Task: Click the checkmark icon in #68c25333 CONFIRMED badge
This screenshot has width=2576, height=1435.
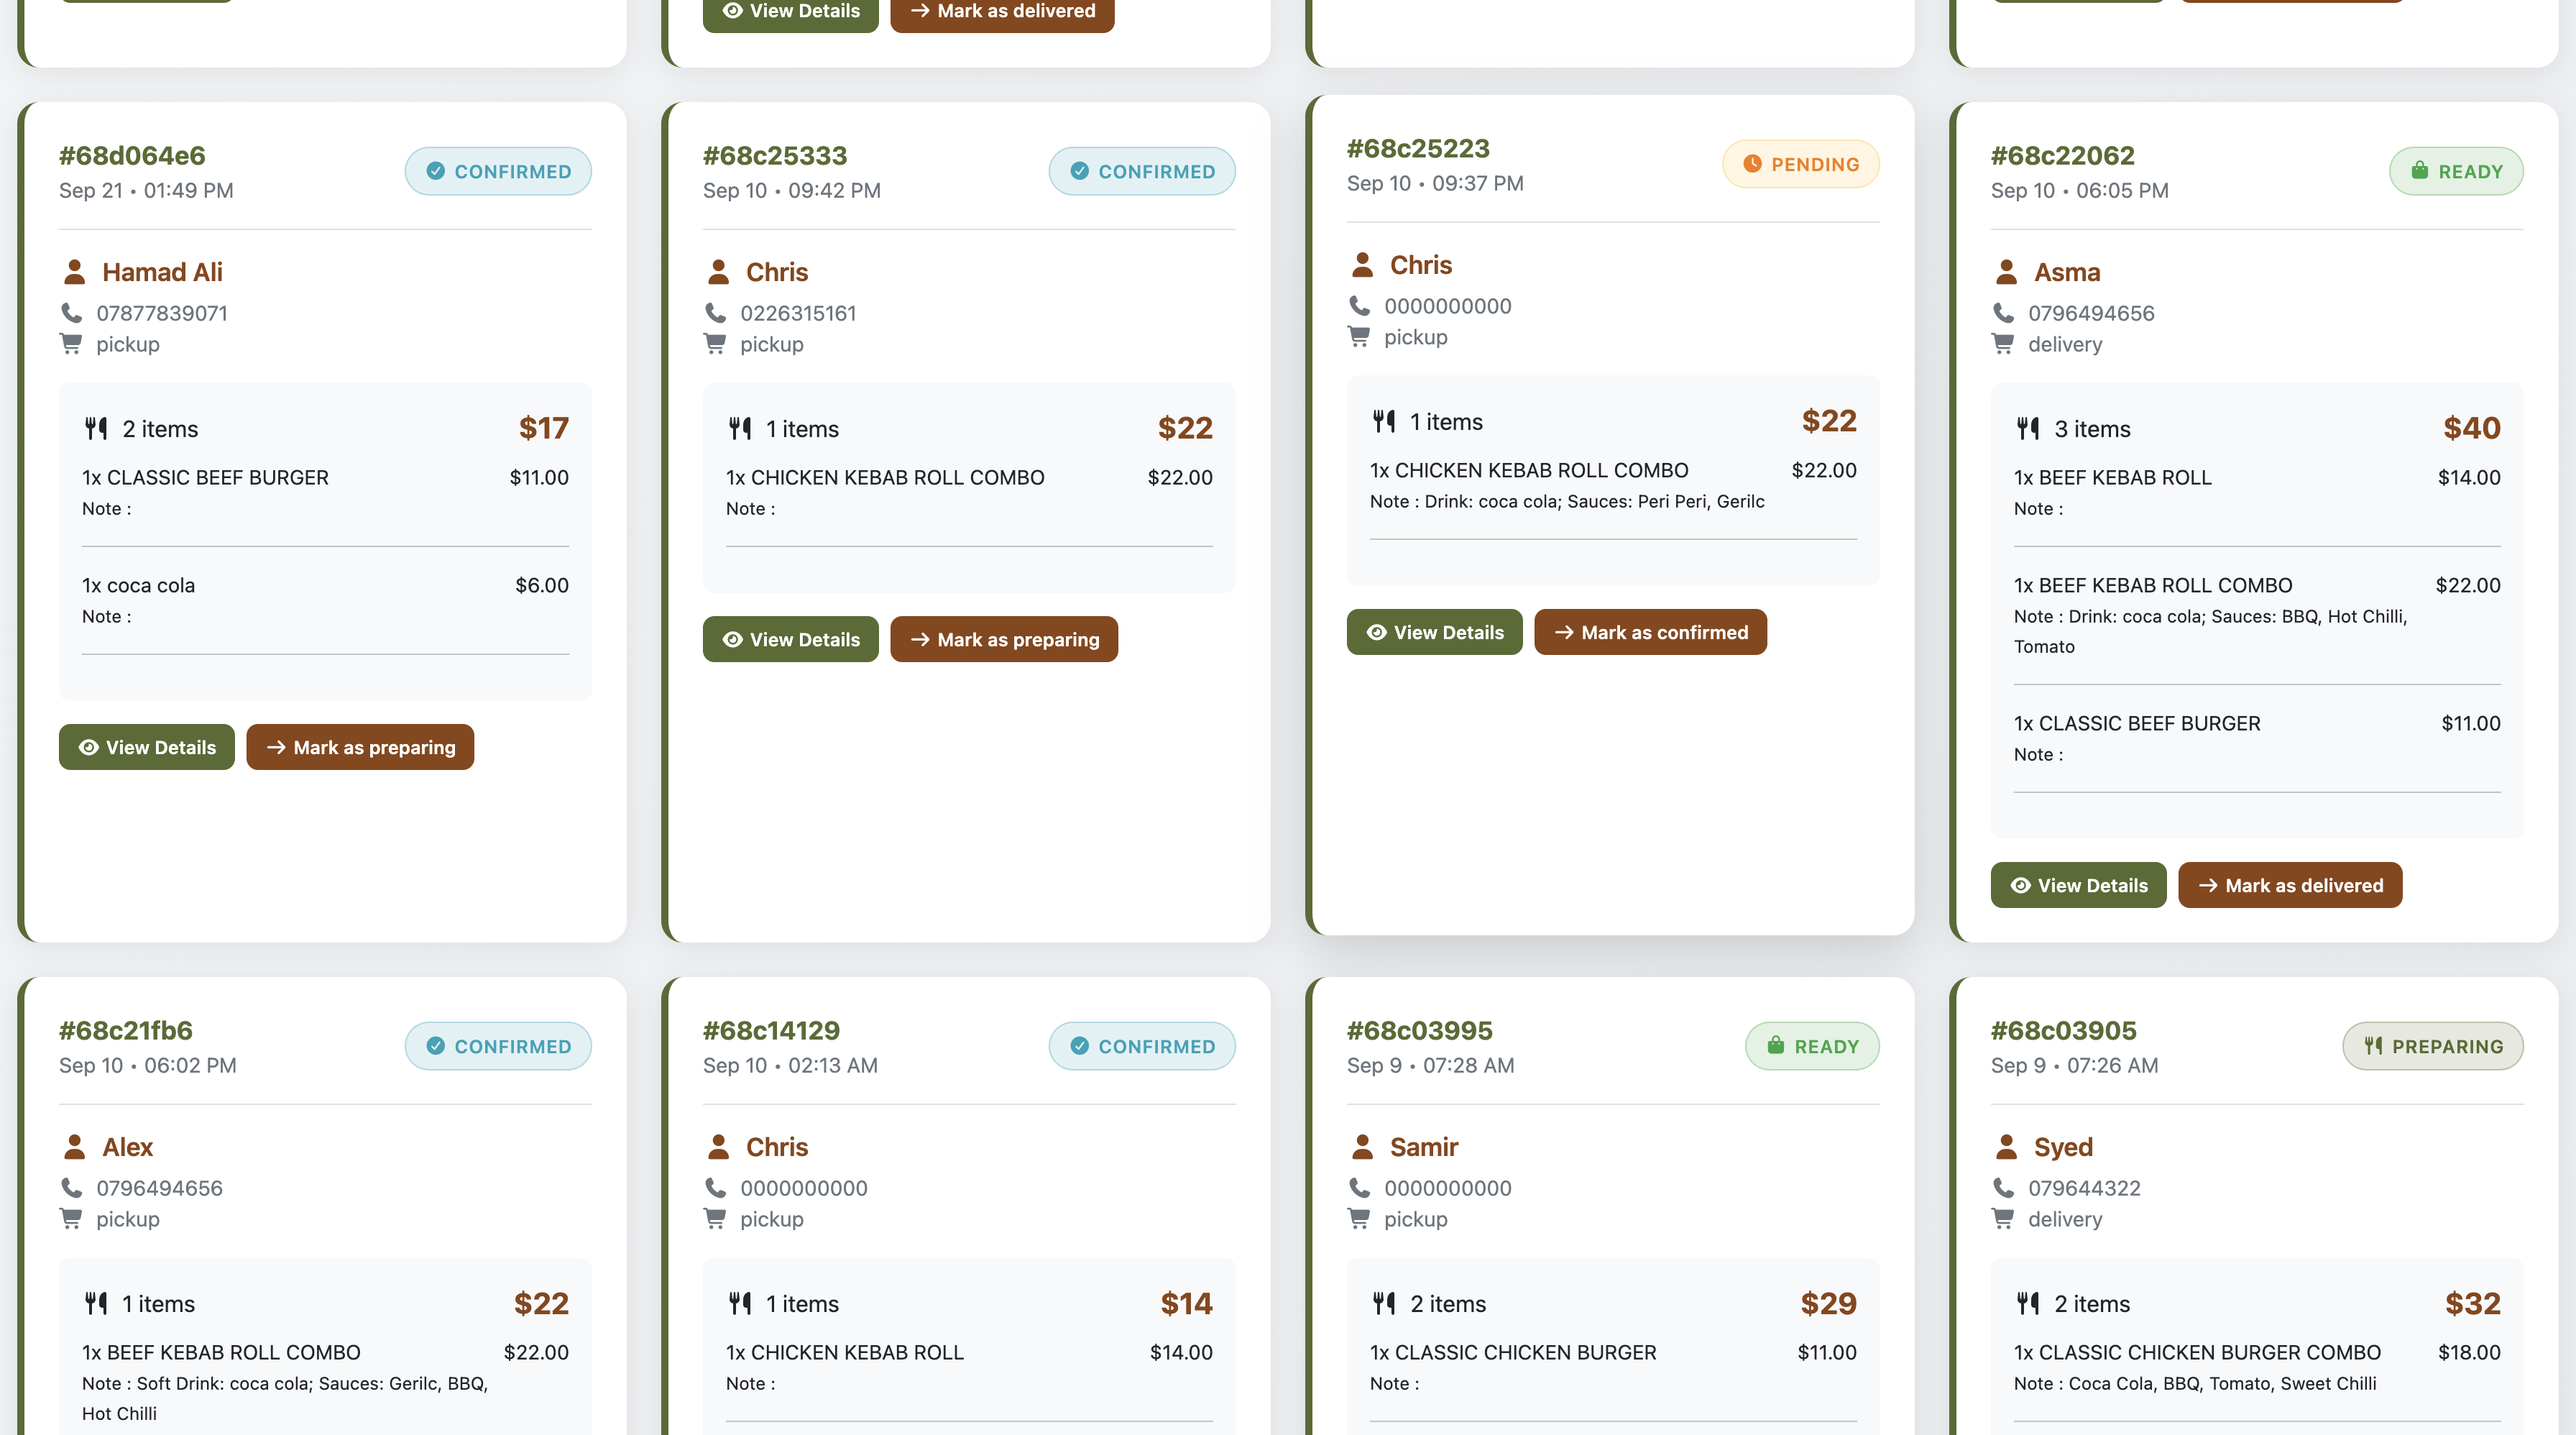Action: point(1080,171)
